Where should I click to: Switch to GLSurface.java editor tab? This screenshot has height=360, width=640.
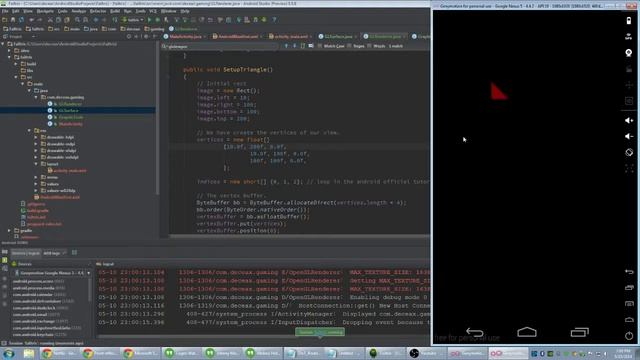(338, 36)
